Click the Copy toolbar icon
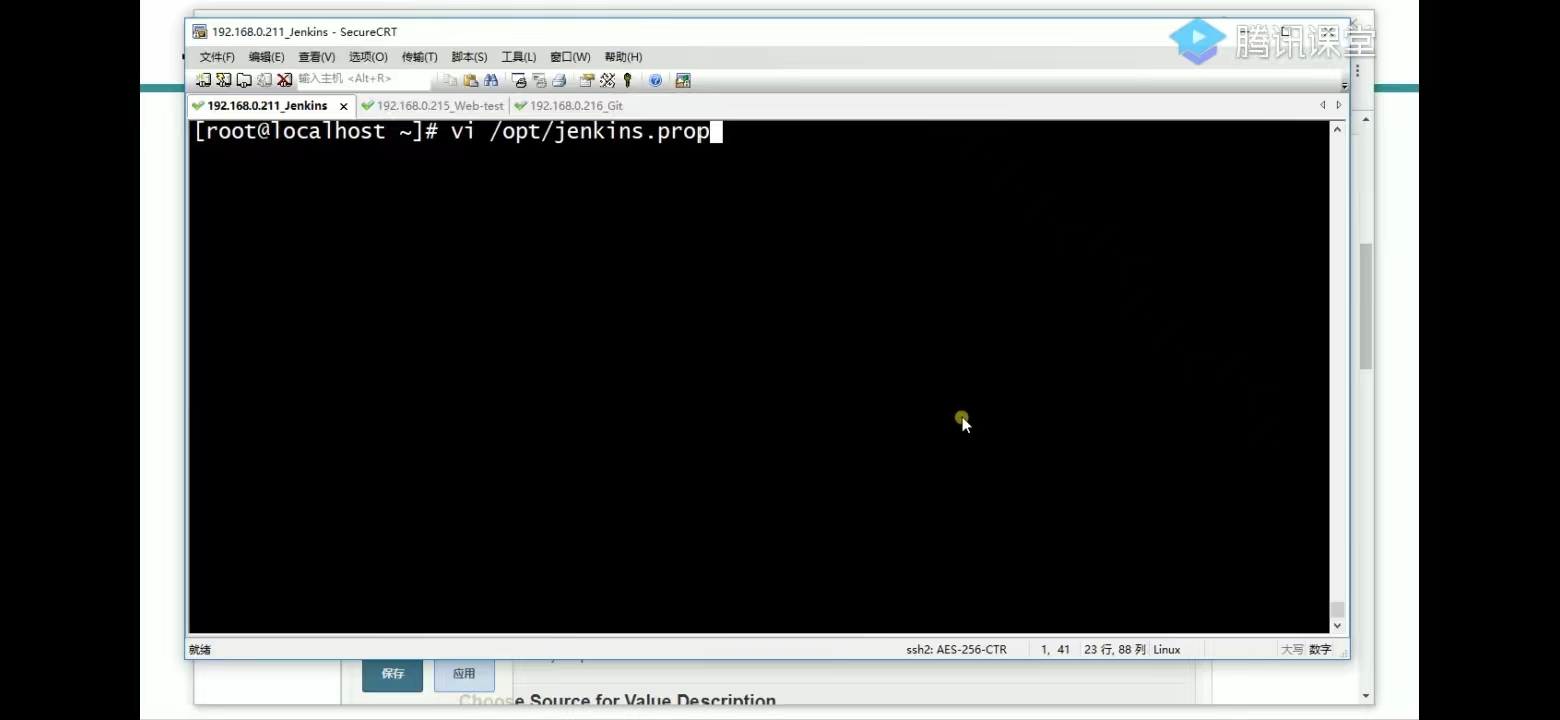 point(451,80)
